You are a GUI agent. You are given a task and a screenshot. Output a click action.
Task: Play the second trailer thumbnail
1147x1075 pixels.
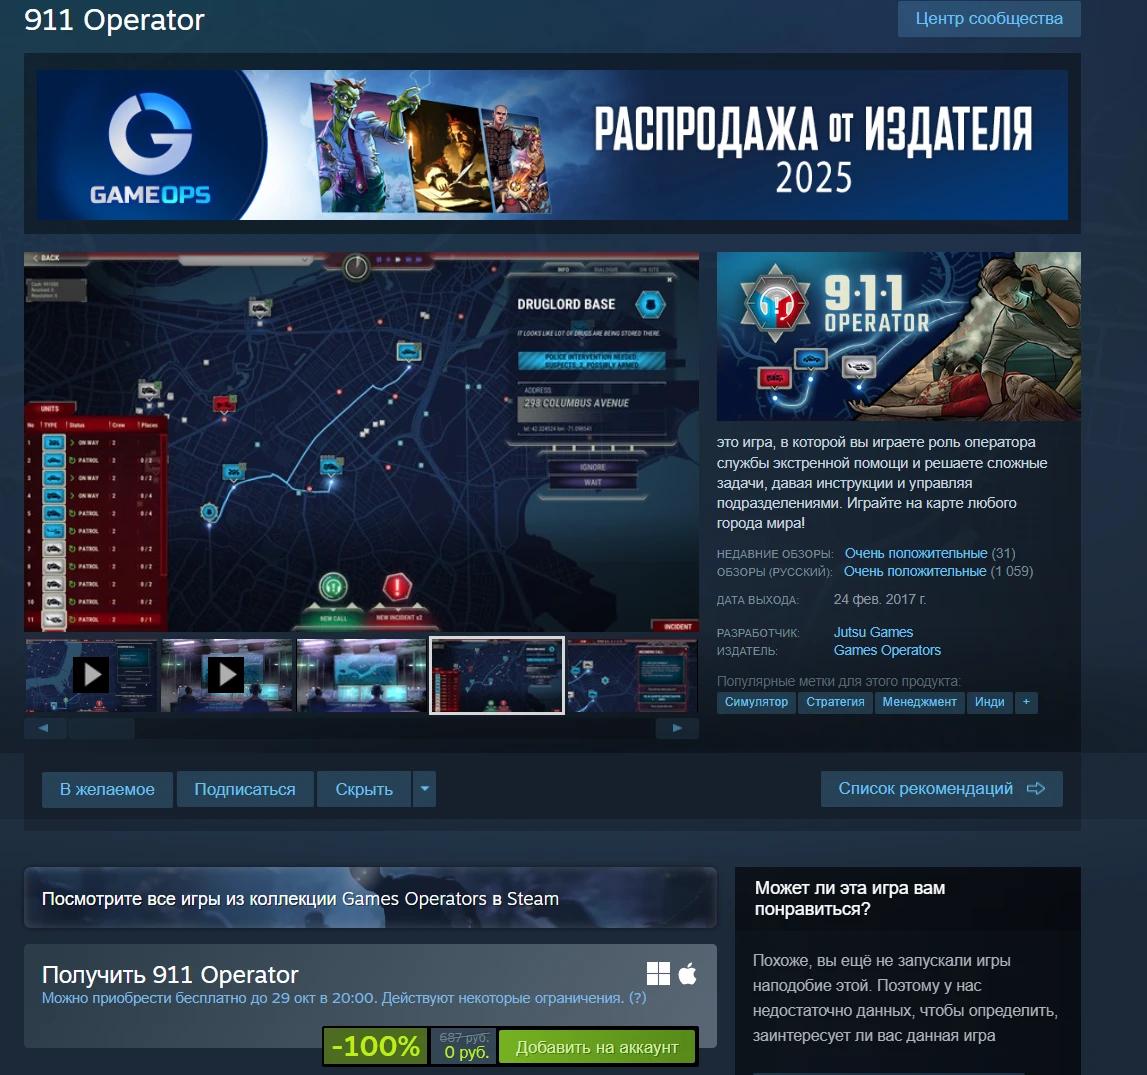226,676
